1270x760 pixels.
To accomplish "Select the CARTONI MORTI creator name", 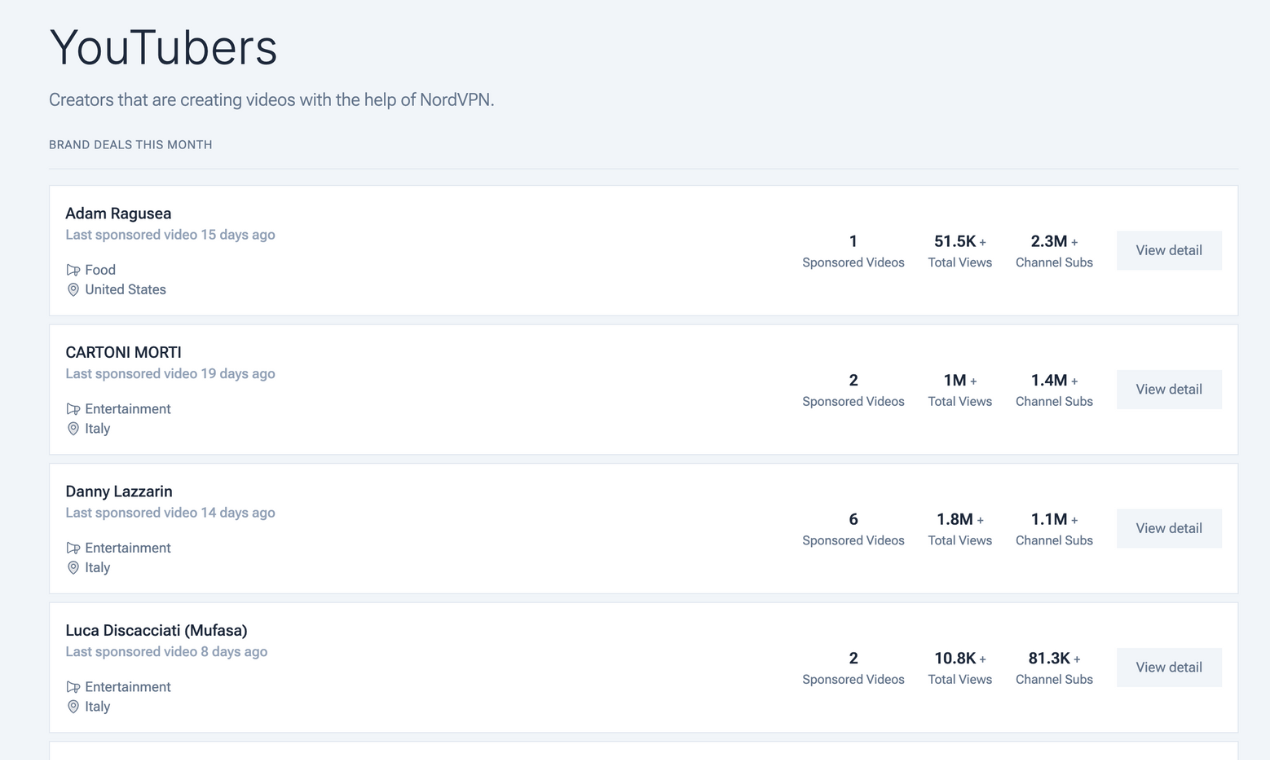I will pos(123,352).
